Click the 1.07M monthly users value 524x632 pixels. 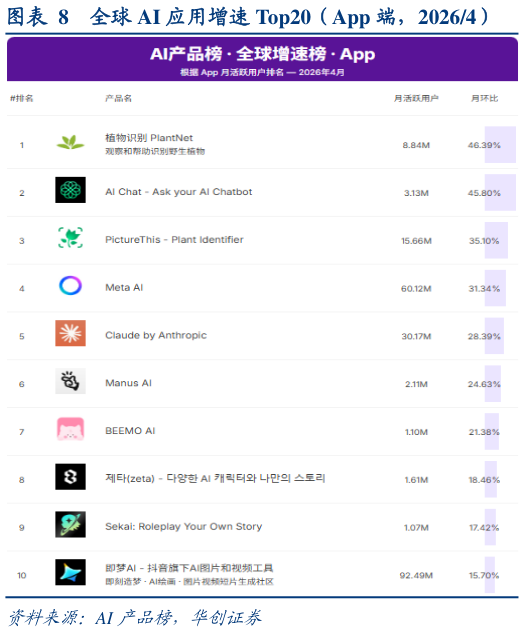[416, 528]
